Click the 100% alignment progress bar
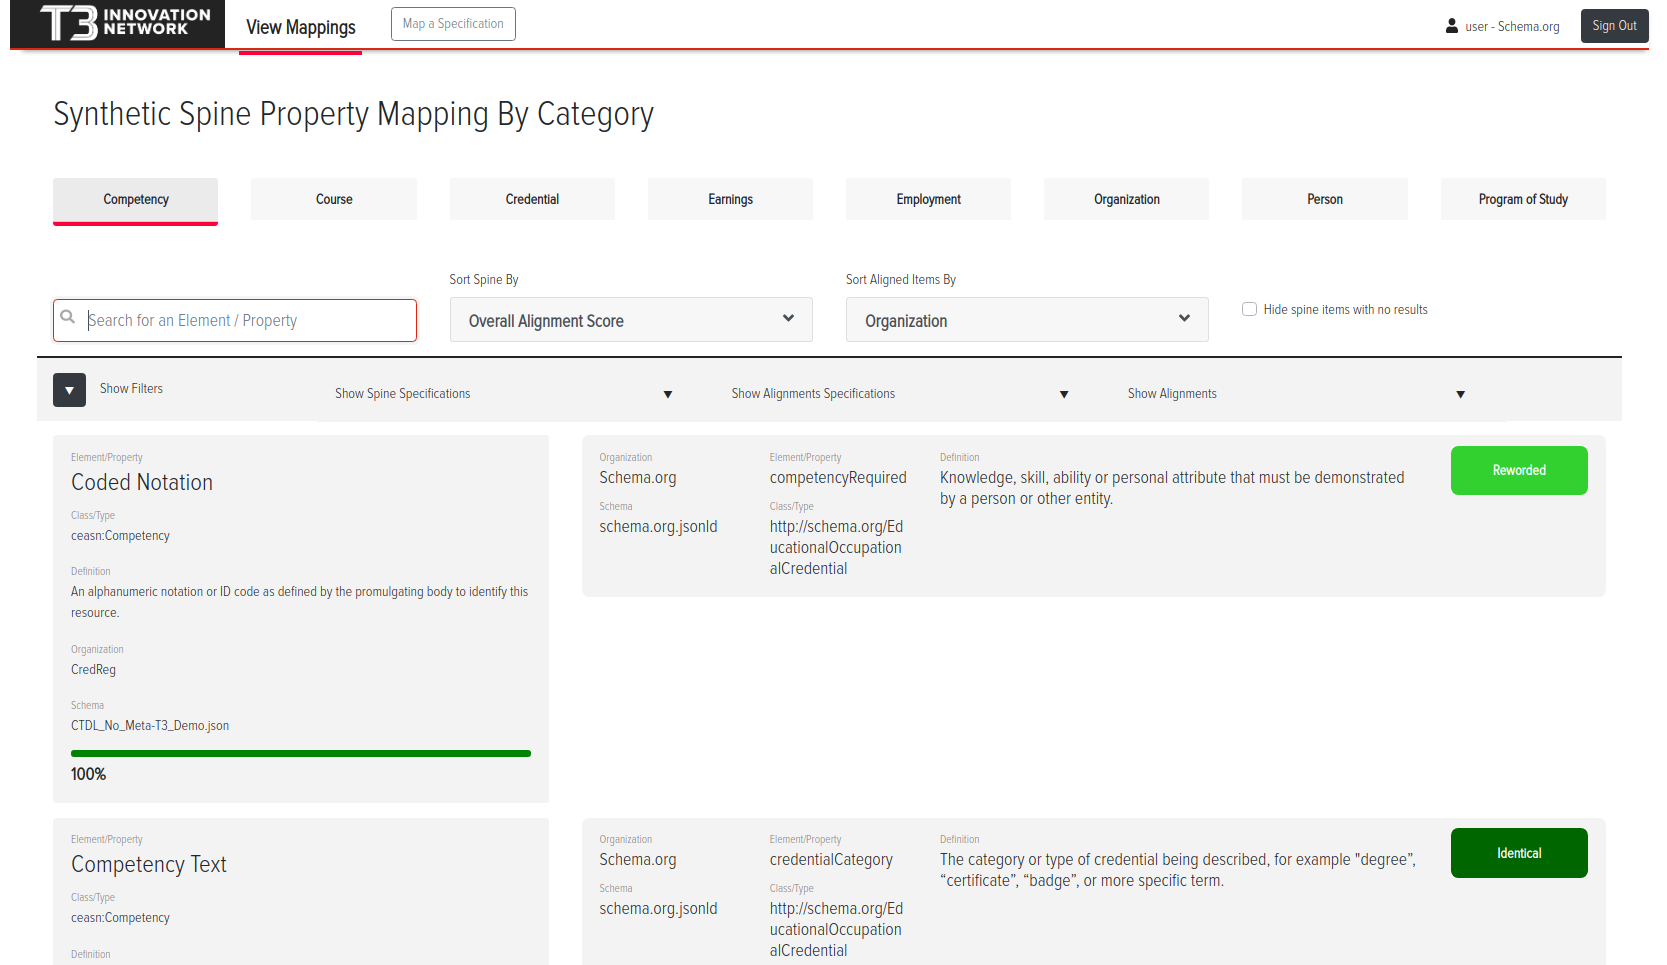Screen dimensions: 1667x965 point(301,753)
